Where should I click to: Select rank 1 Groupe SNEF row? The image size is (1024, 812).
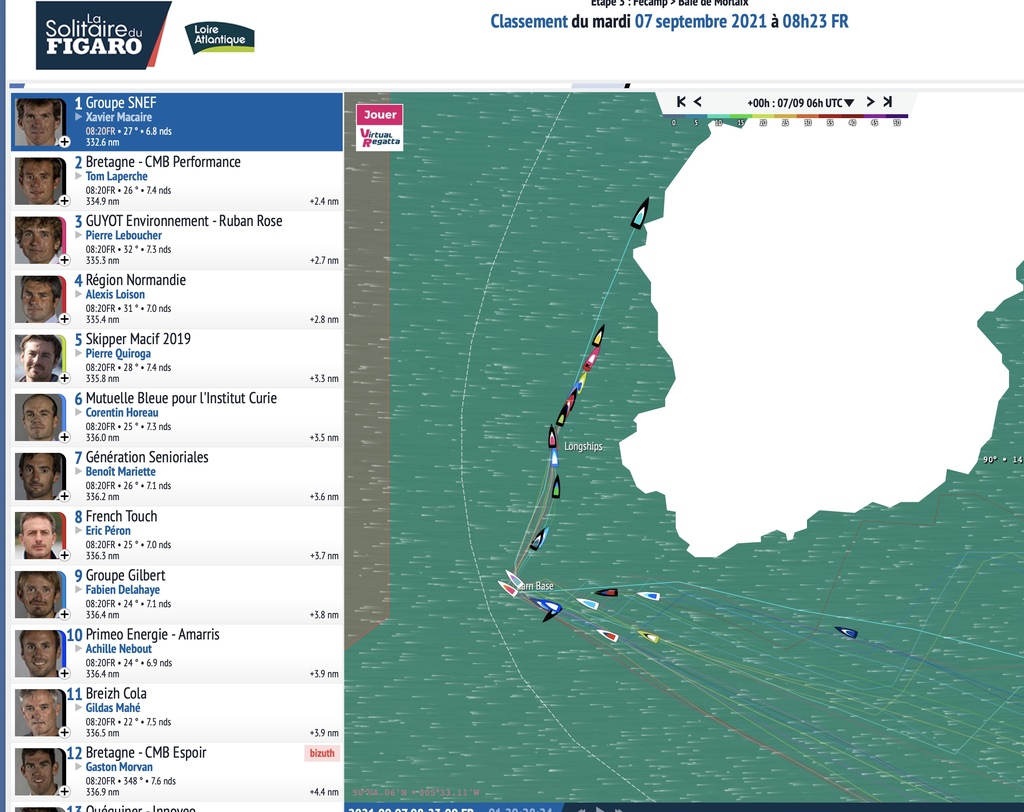tap(177, 122)
